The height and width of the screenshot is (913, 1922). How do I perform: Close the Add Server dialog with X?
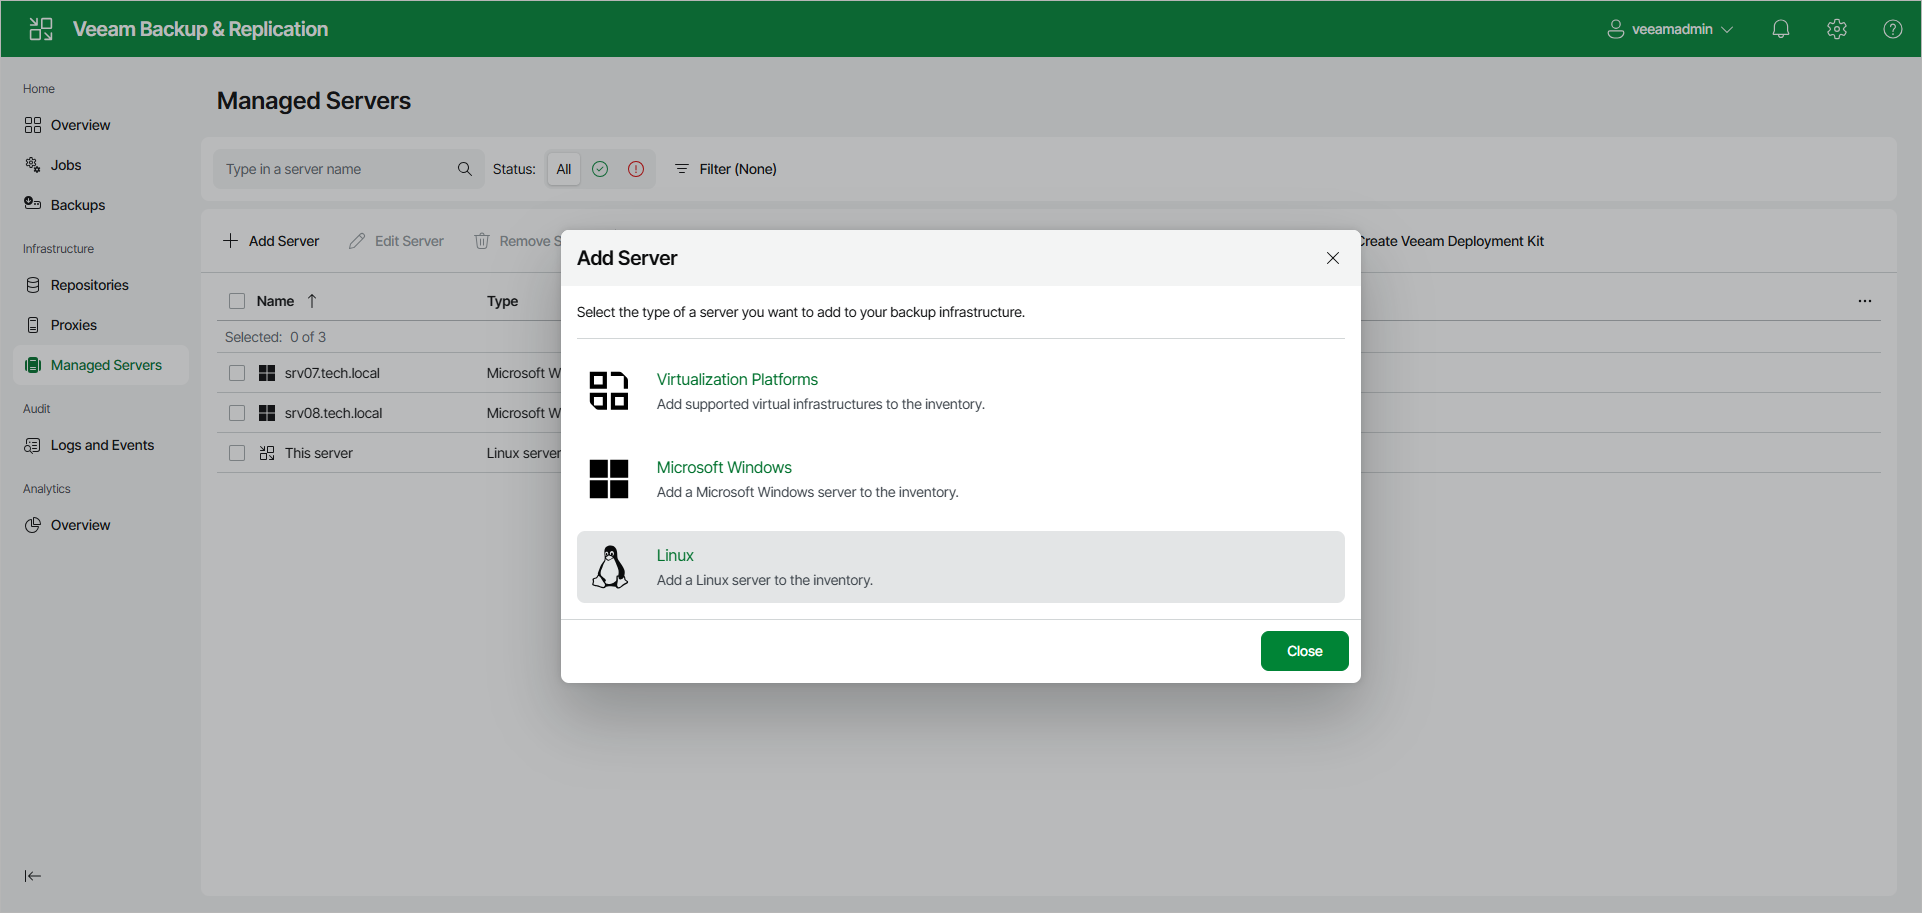tap(1333, 258)
